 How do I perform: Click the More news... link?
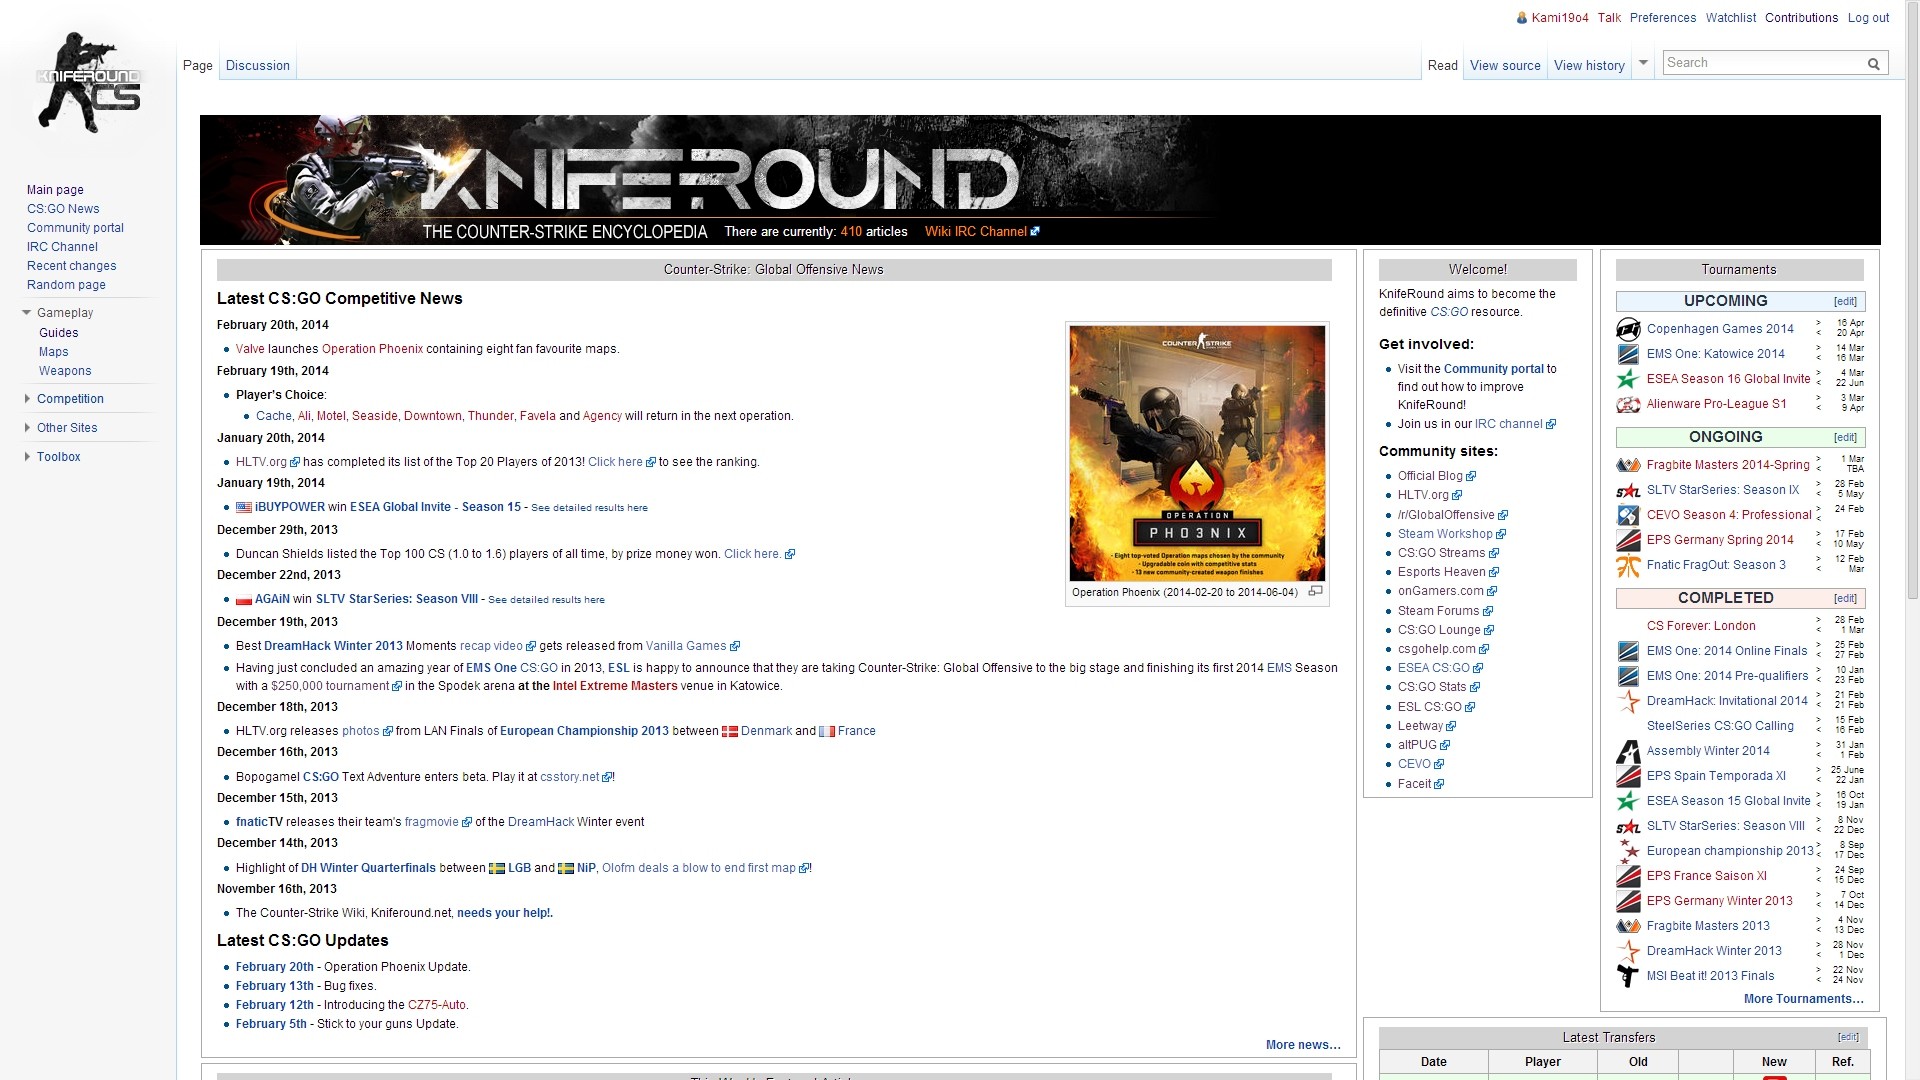click(x=1303, y=1045)
